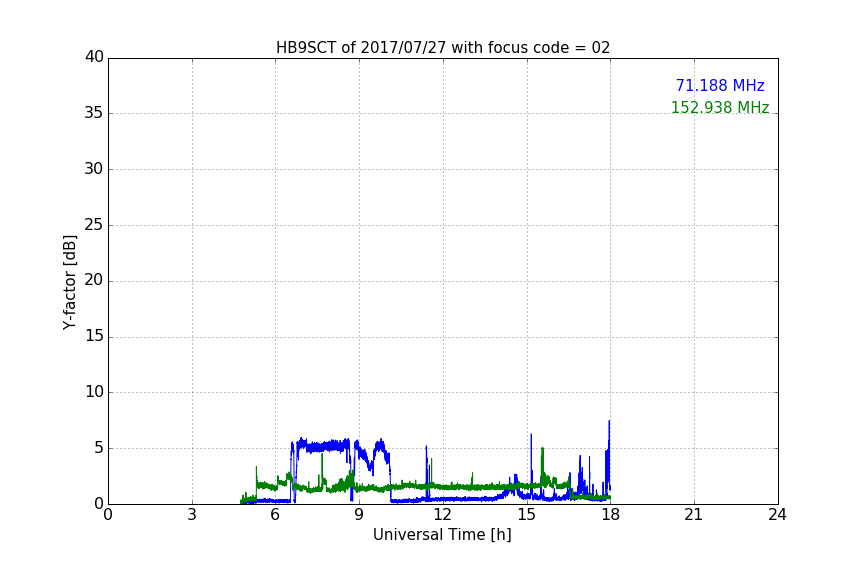
Task: Click the x-axis tick label "6"
Action: point(276,515)
